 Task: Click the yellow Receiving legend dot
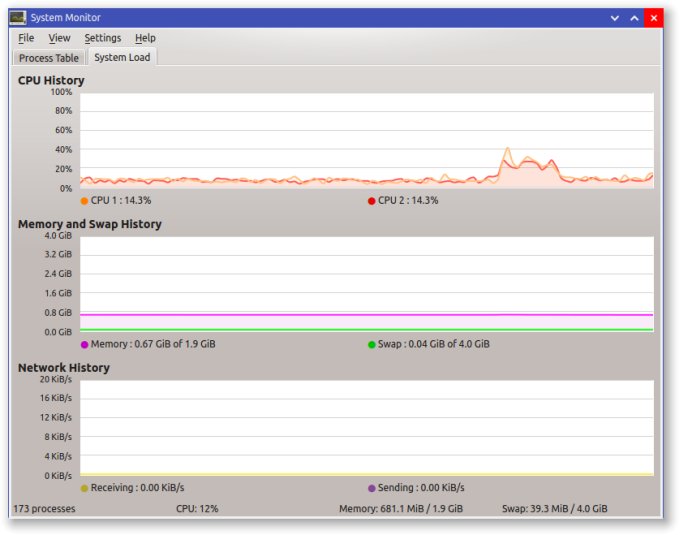pyautogui.click(x=84, y=488)
